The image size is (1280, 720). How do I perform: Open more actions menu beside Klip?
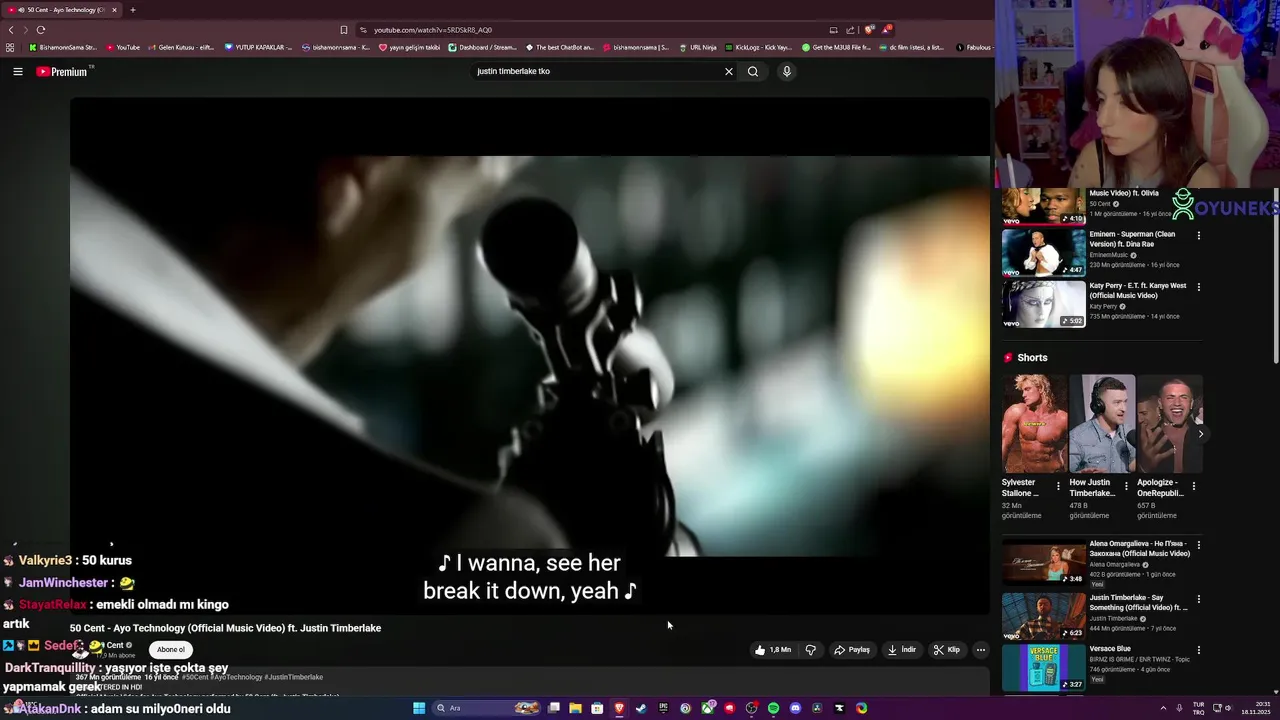981,650
